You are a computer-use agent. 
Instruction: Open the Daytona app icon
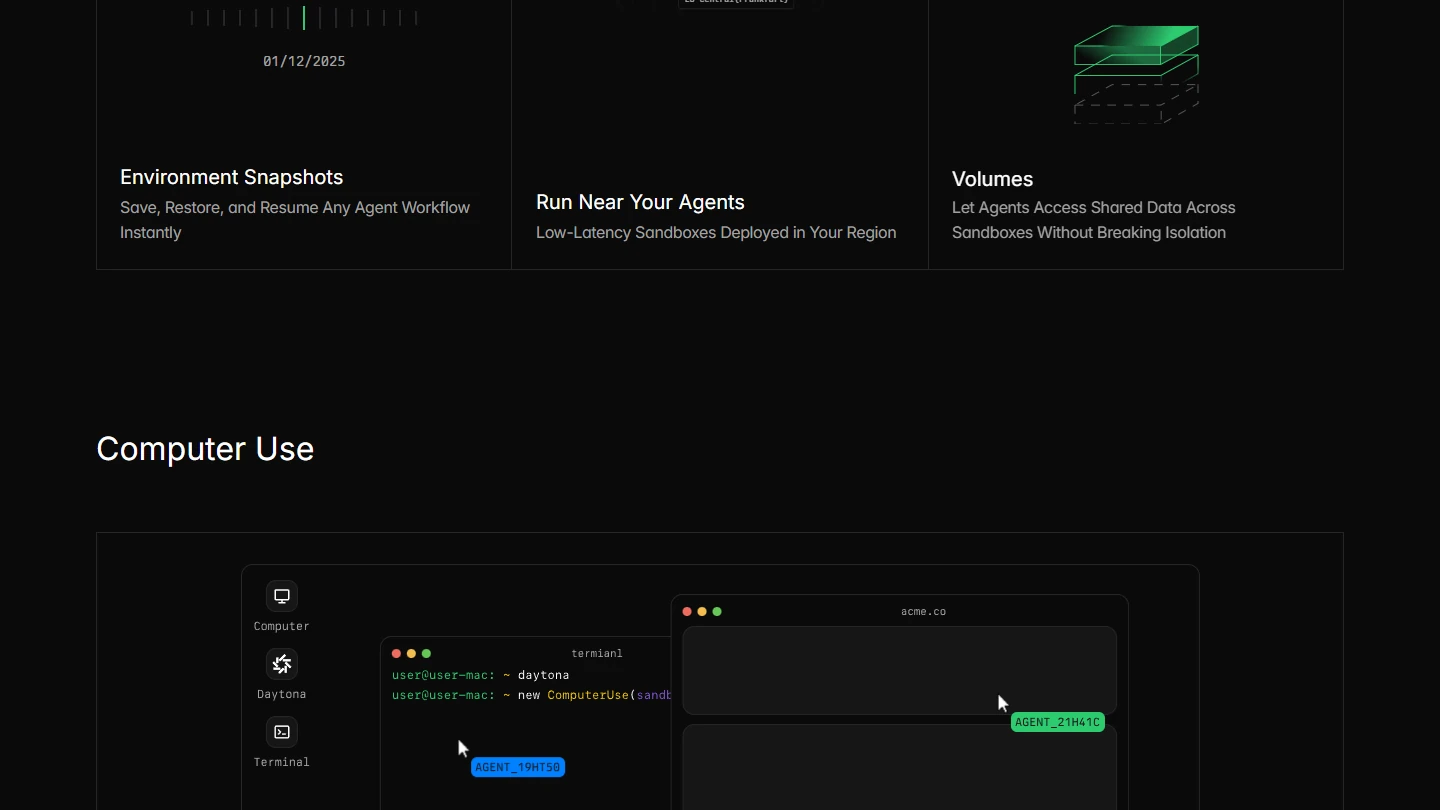tap(282, 664)
